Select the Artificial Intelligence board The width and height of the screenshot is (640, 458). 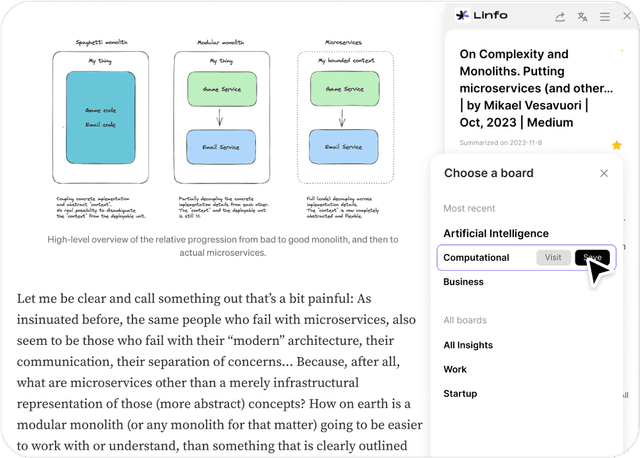(x=496, y=233)
